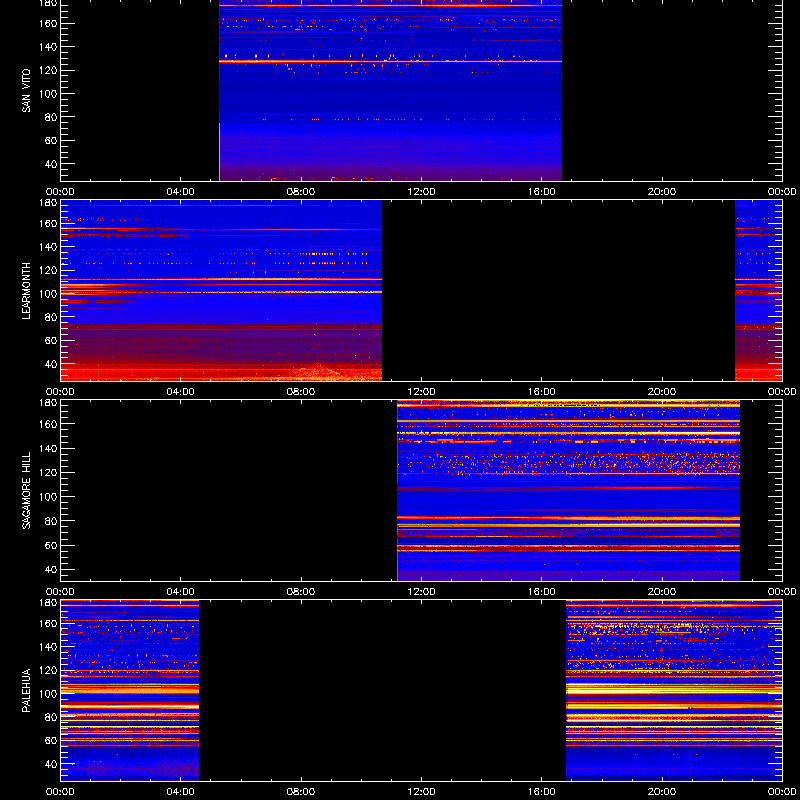Click the 100 frequency label on Sagamore Hill axis
800x800 pixels.
(47, 497)
